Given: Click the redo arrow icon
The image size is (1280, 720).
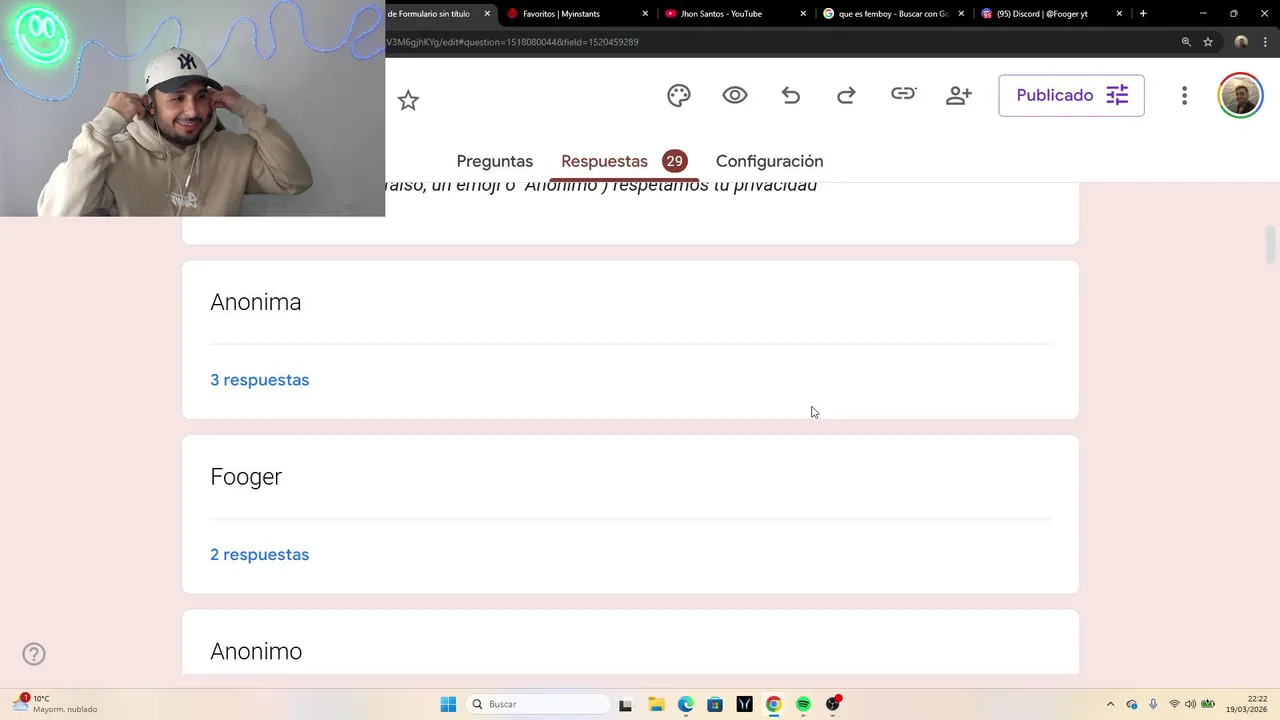Looking at the screenshot, I should click(846, 95).
